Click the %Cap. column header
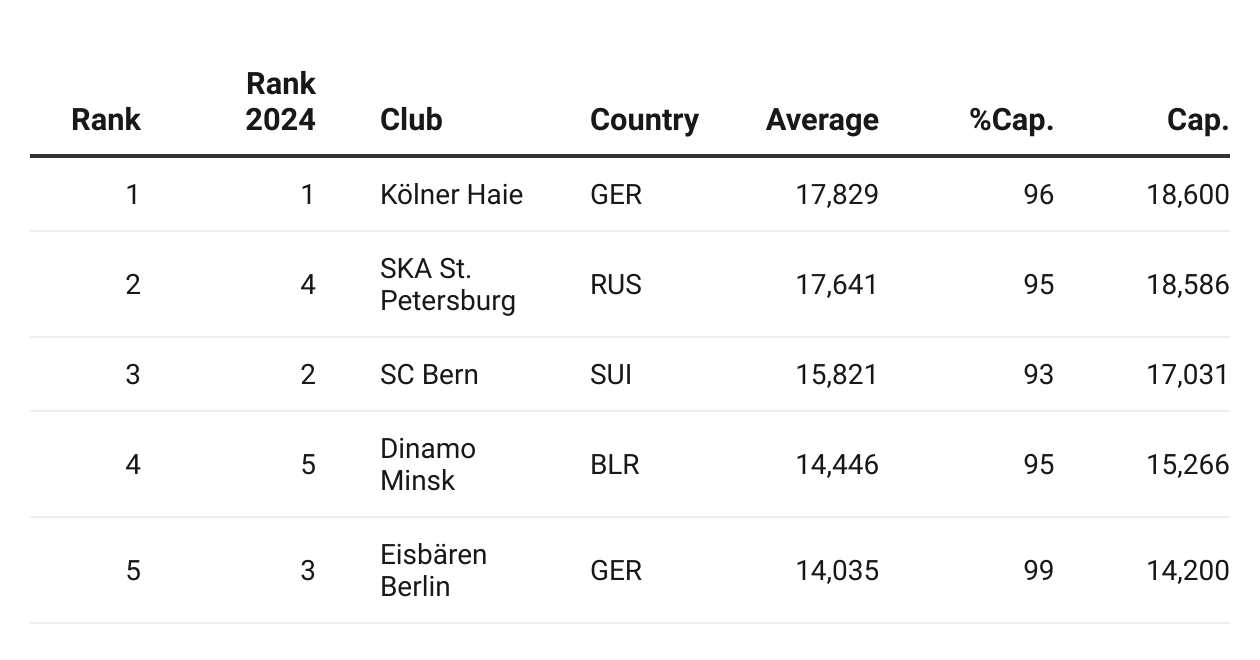Viewport: 1260px width, 660px height. coord(1011,120)
